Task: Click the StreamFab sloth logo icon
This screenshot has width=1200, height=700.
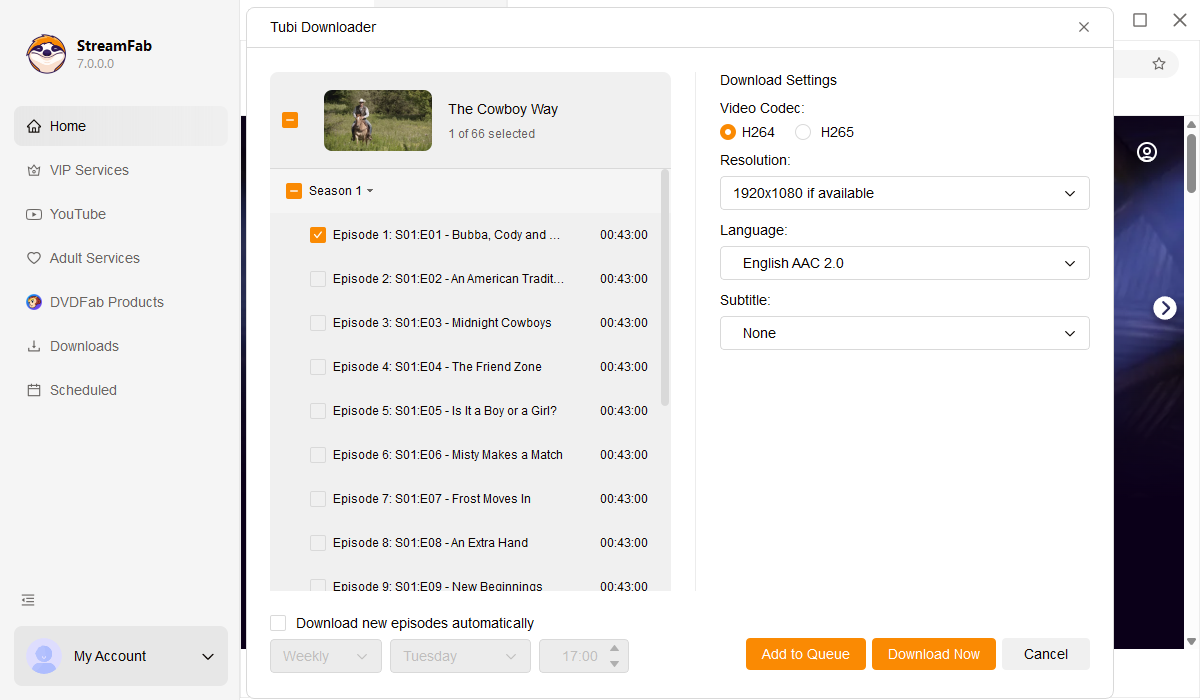Action: pos(46,54)
